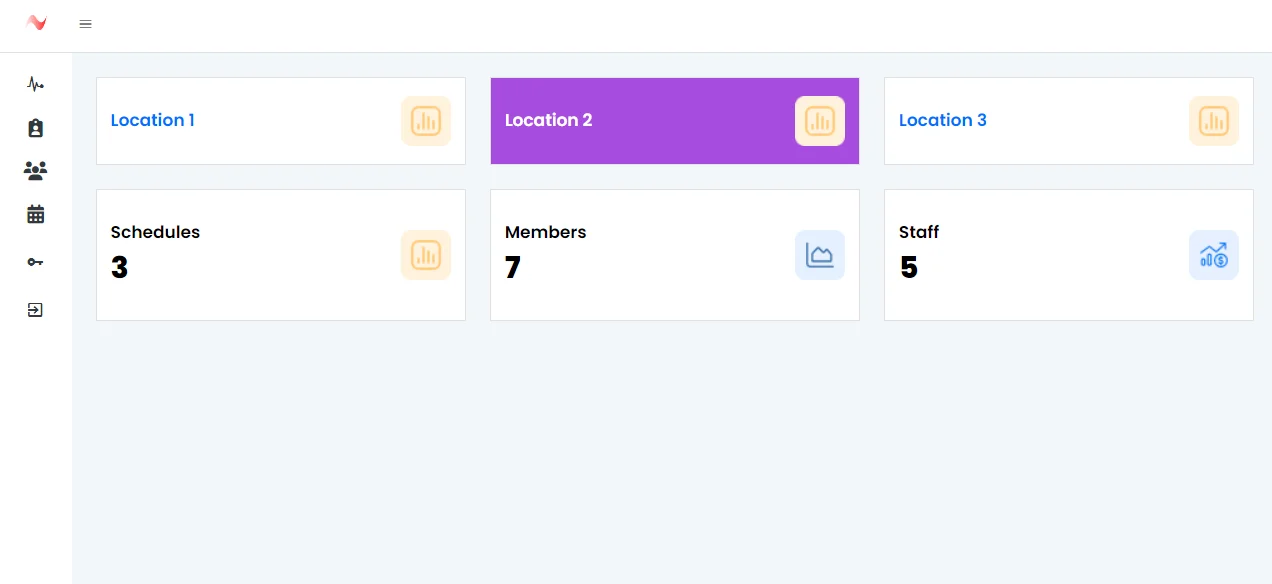The image size is (1272, 584).
Task: Click the Staff growth chart icon
Action: coord(1214,255)
